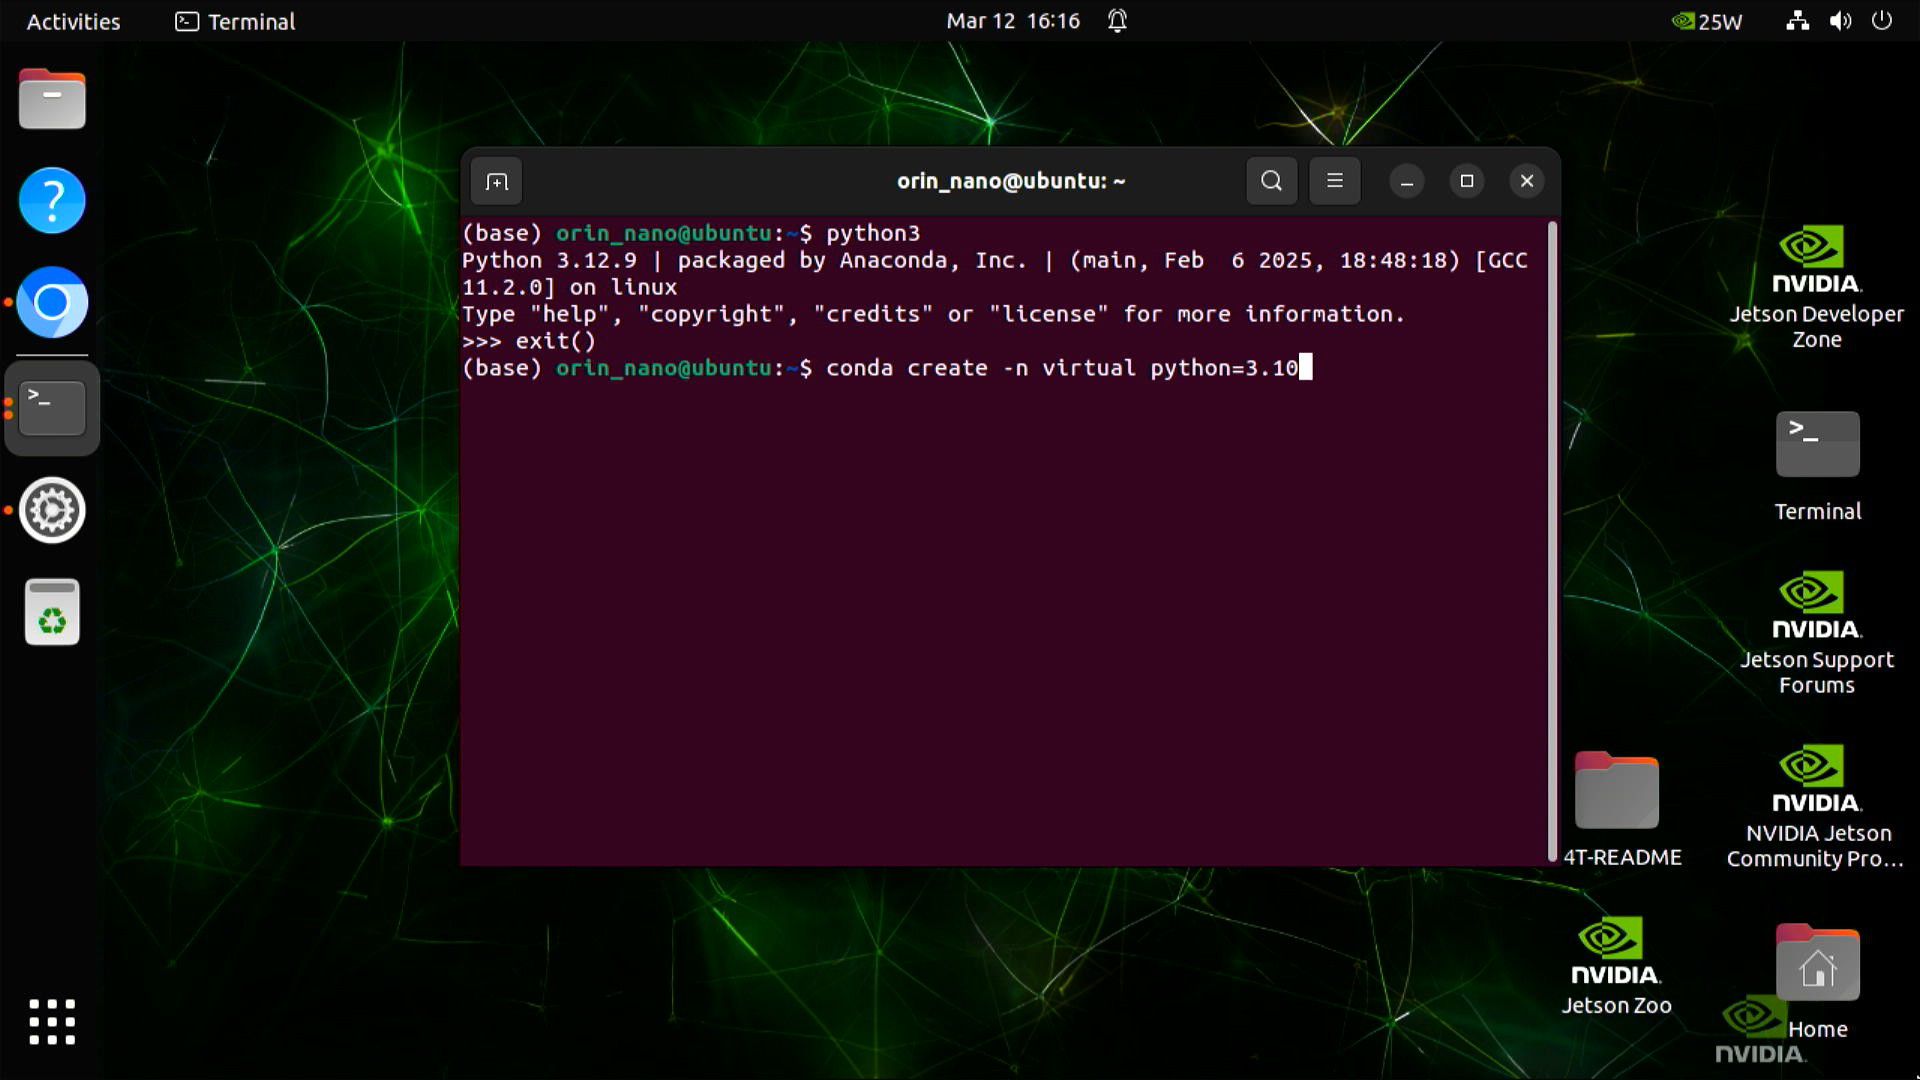Open the clock and calendar dropdown
Viewport: 1920px width, 1080px height.
(x=1011, y=21)
